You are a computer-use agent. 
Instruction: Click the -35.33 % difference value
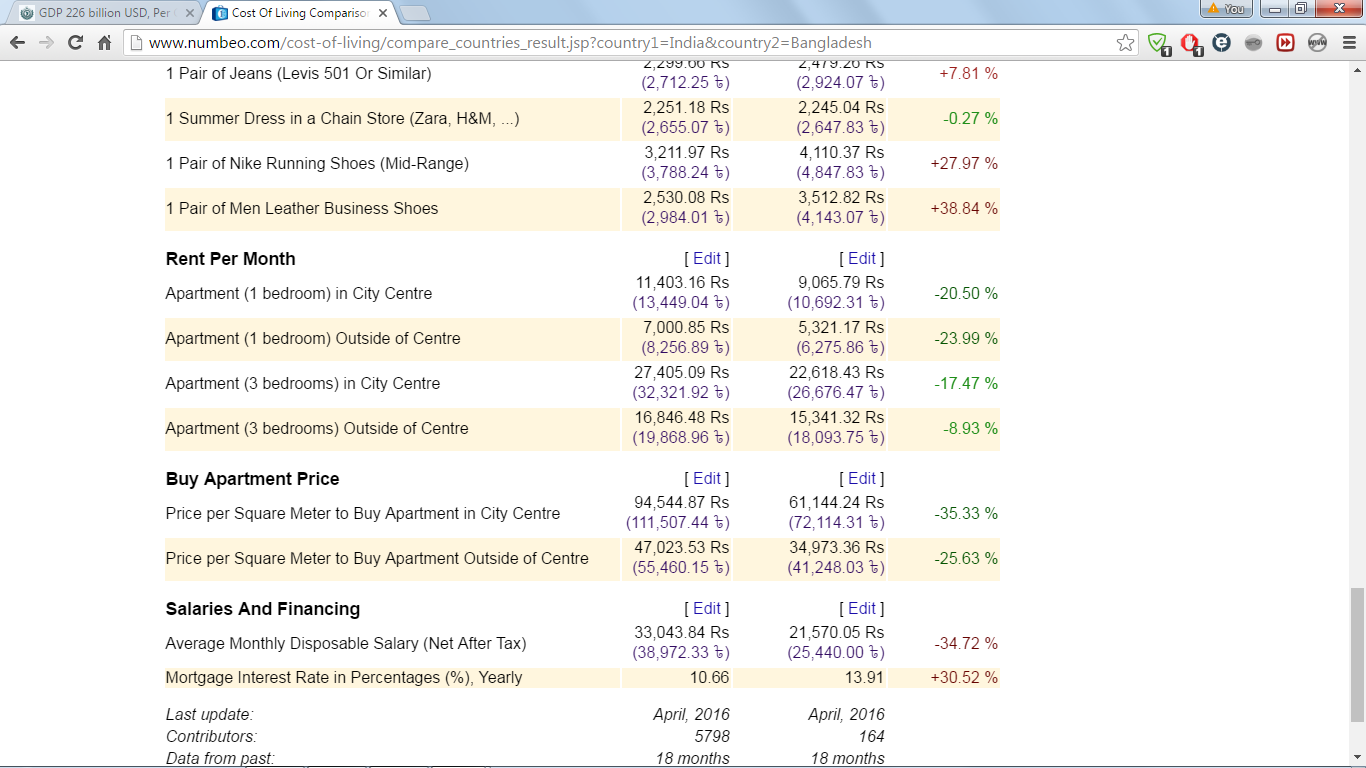pyautogui.click(x=966, y=513)
